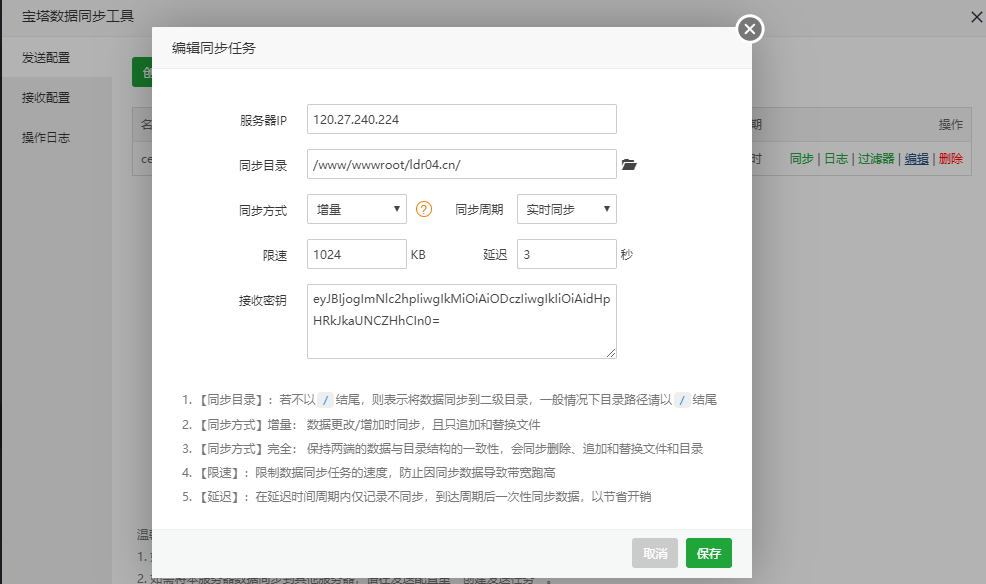Click the 同步 link in task row

(801, 159)
